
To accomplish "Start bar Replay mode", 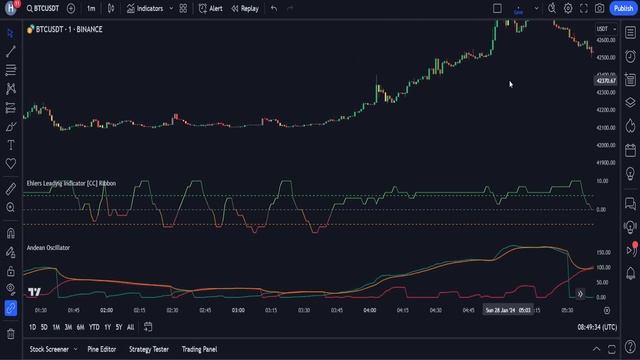I will click(245, 9).
